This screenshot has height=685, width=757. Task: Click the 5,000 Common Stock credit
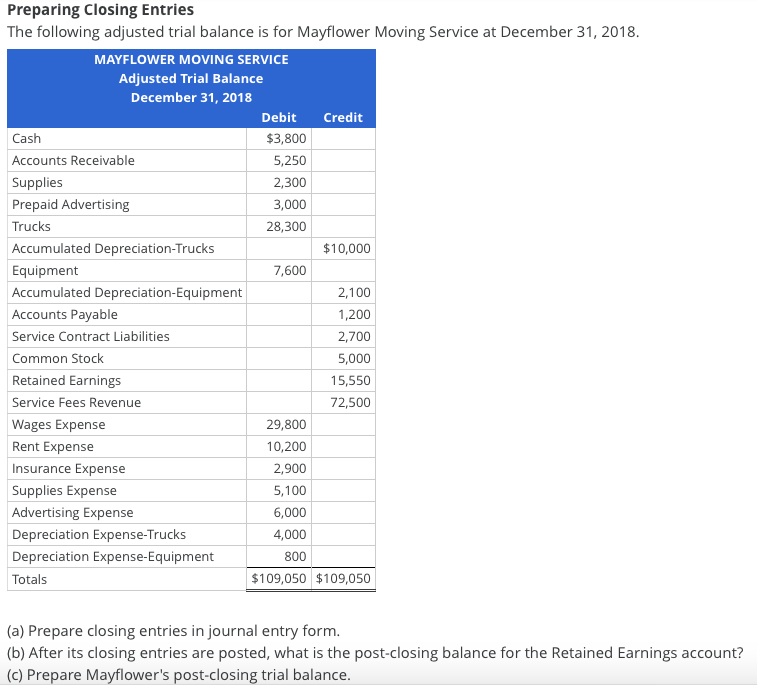(x=354, y=359)
